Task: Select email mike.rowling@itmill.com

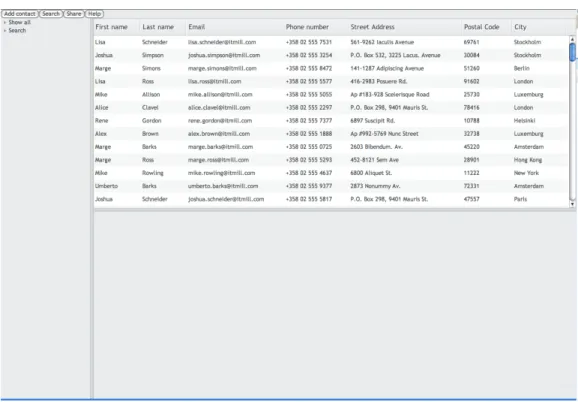Action: tap(222, 173)
